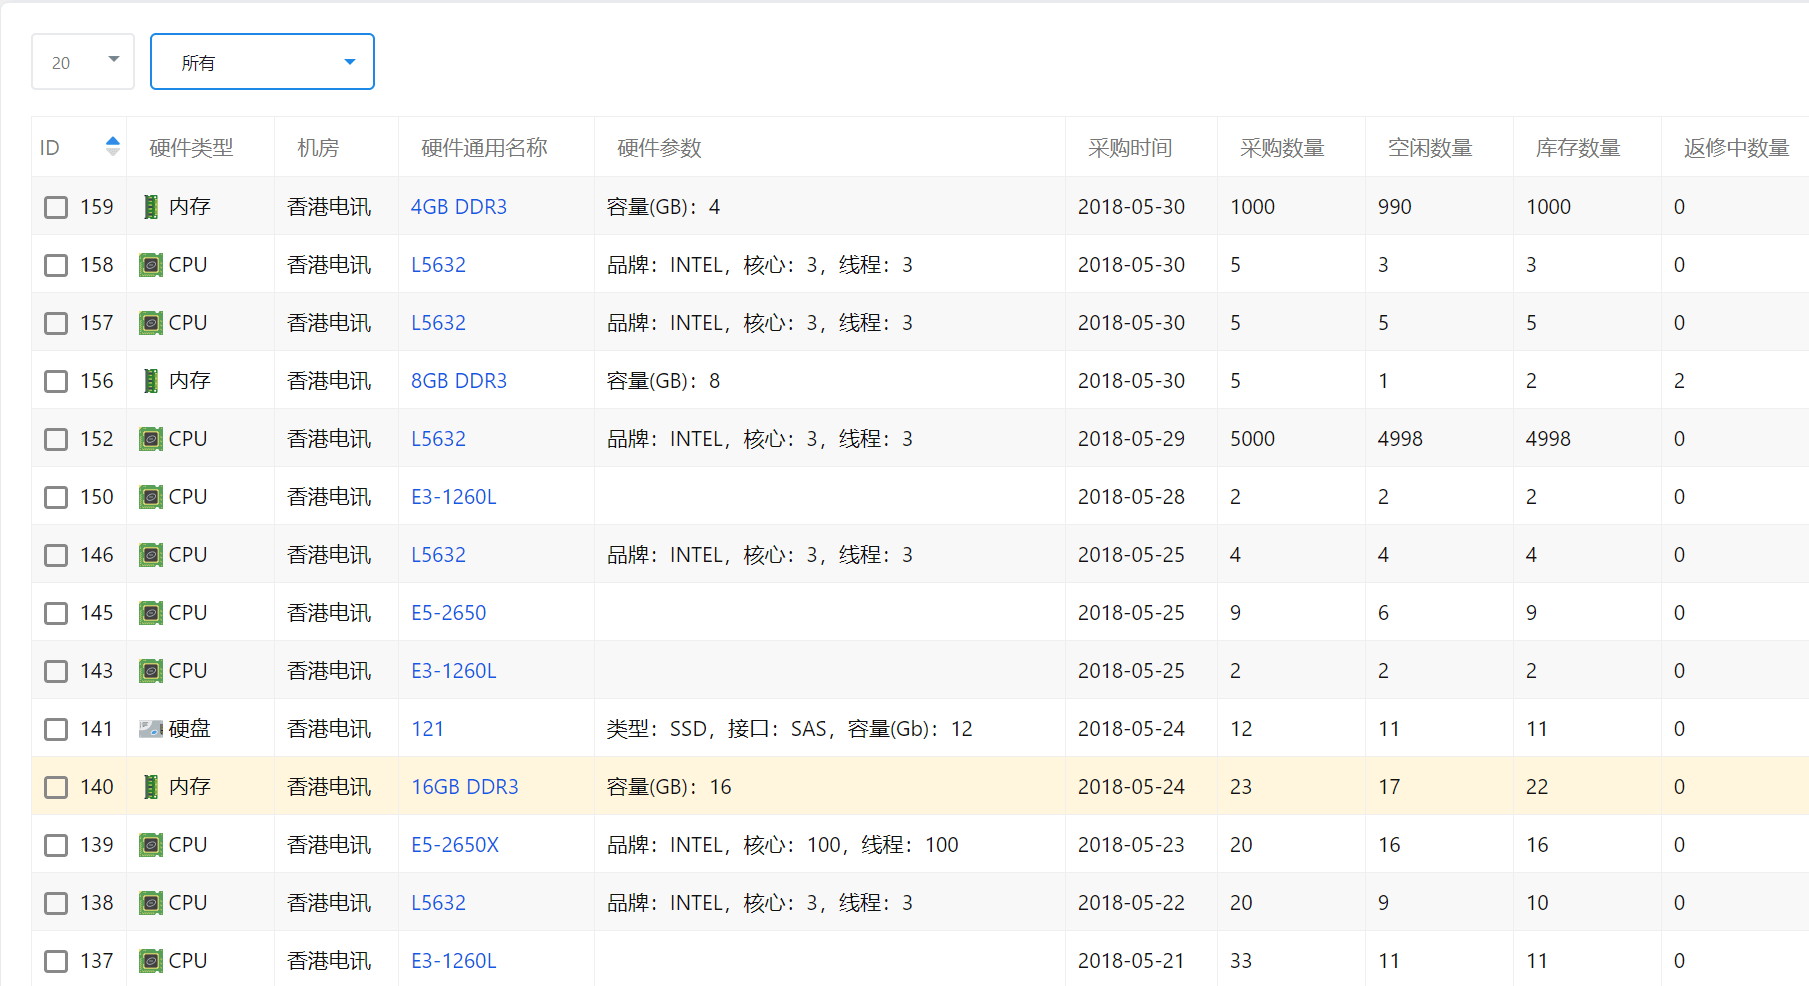Check the box for ID 138
1809x986 pixels.
click(x=56, y=903)
